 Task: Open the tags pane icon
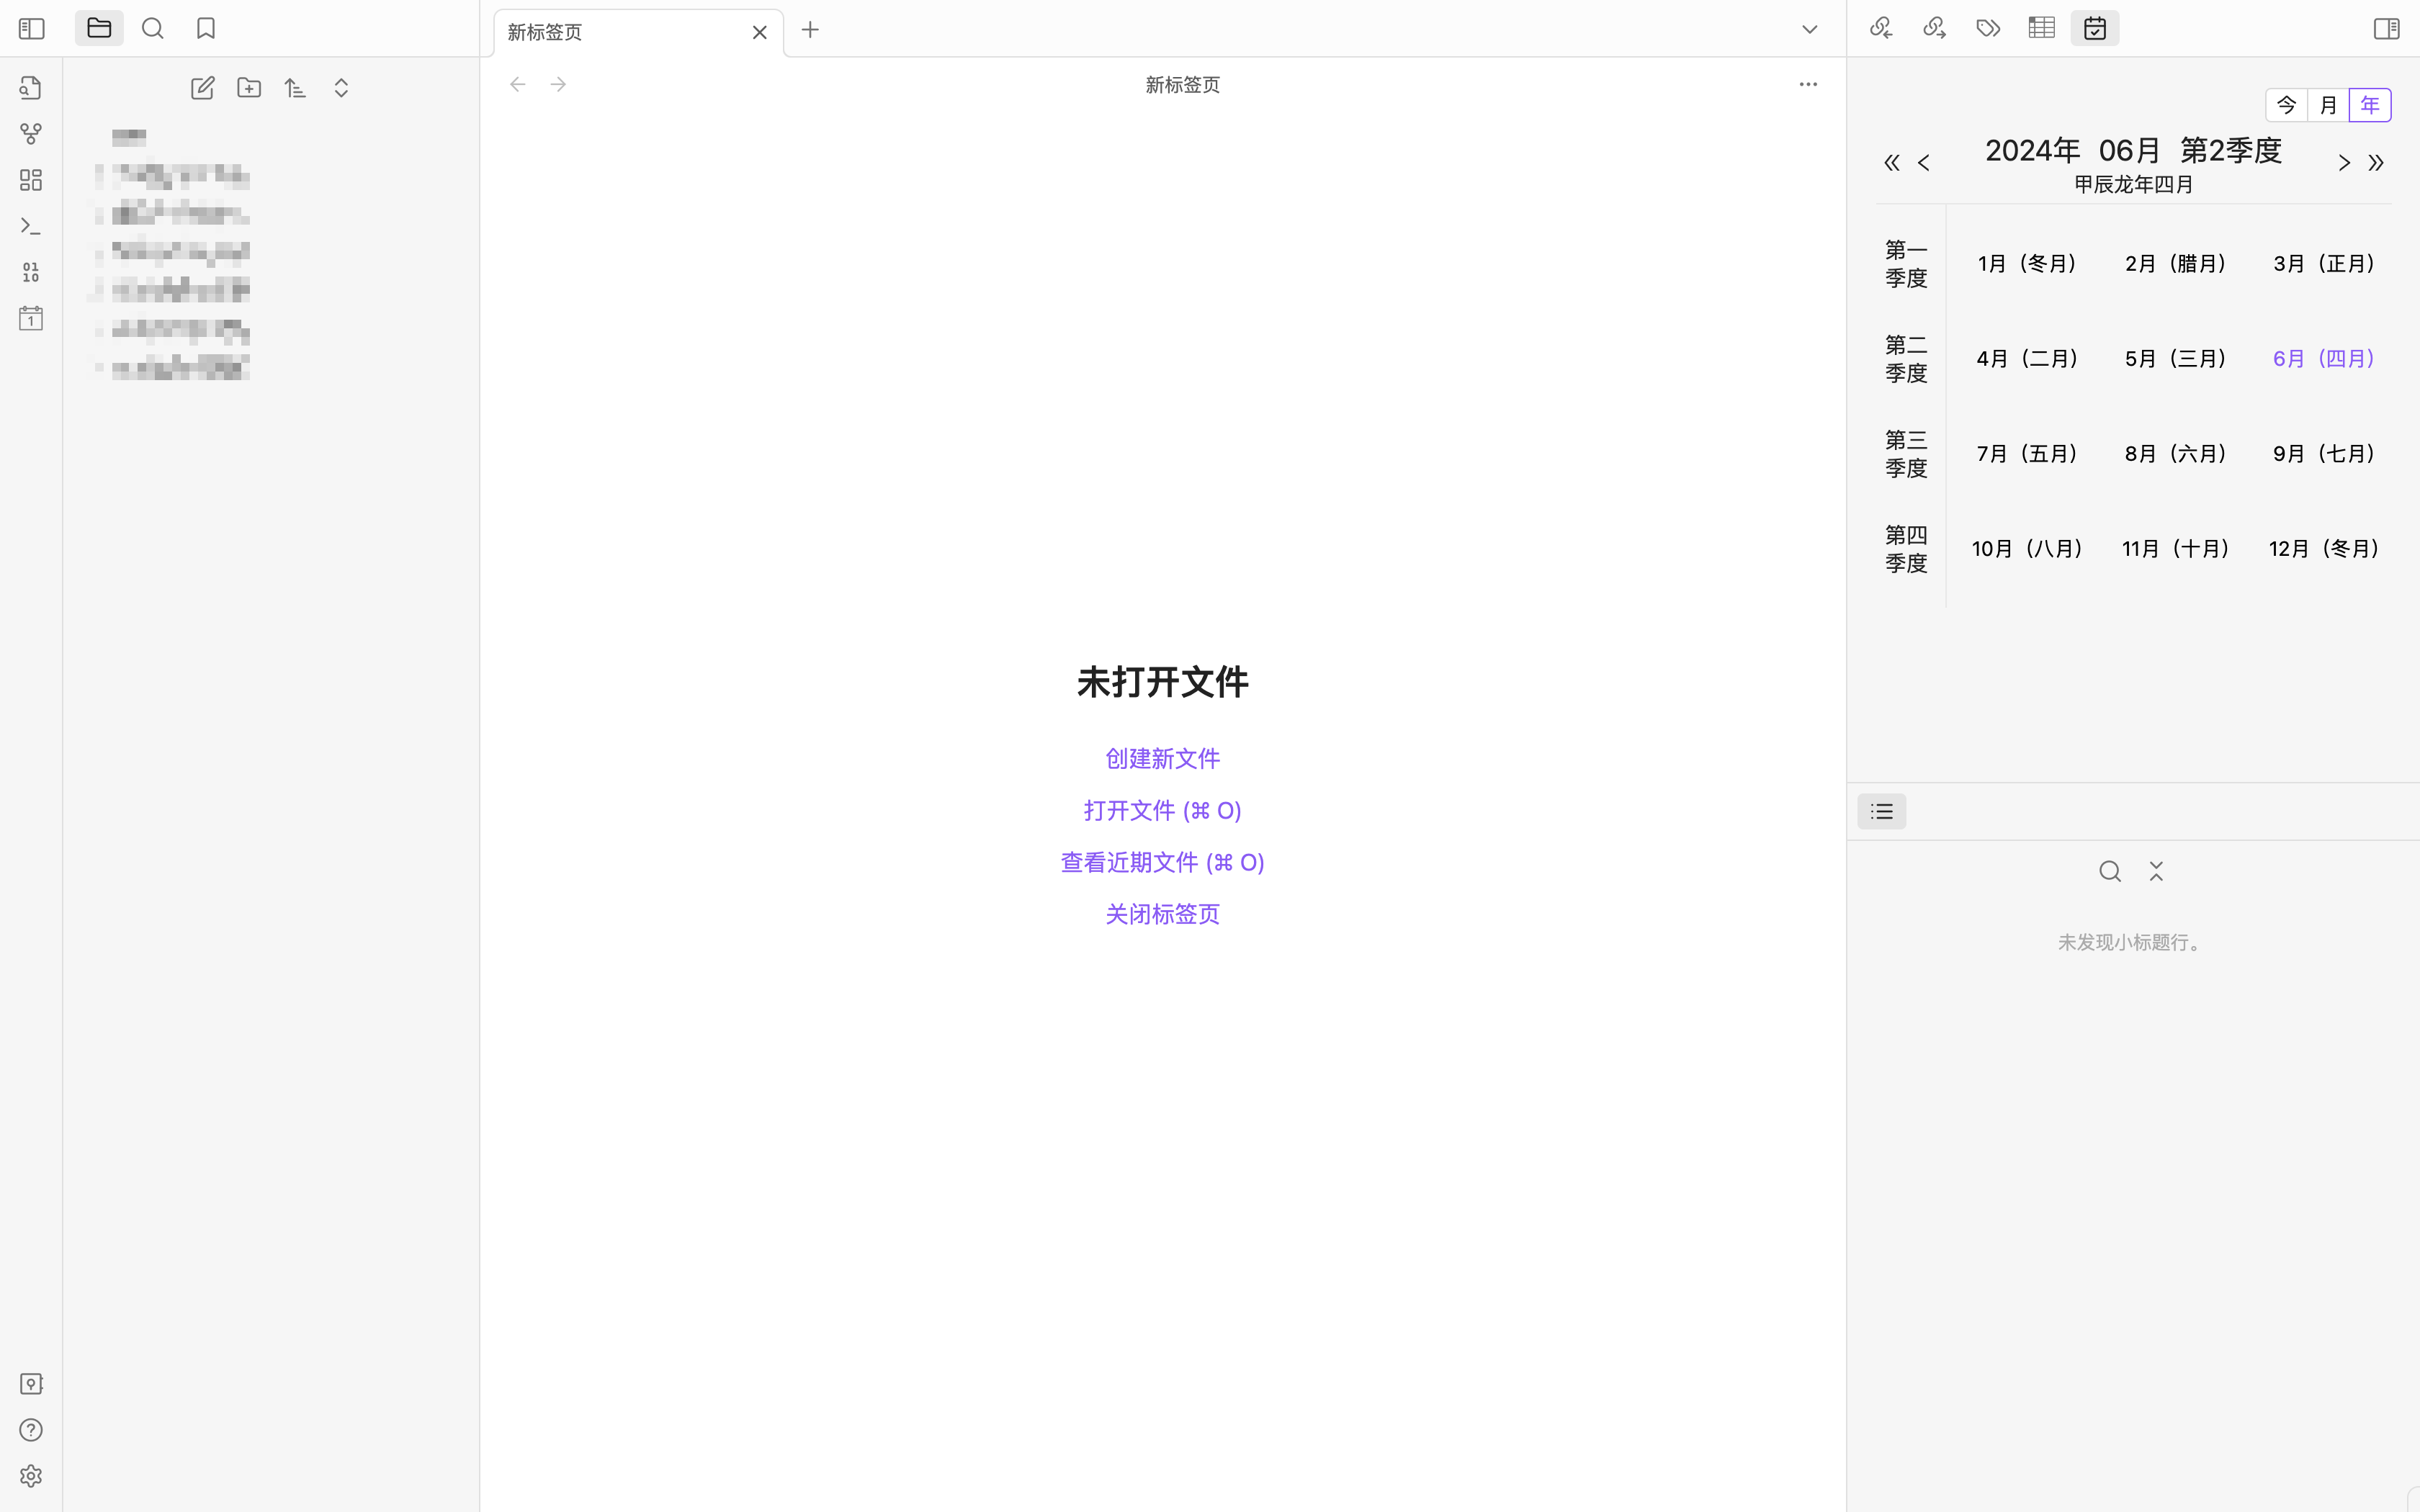point(1988,28)
